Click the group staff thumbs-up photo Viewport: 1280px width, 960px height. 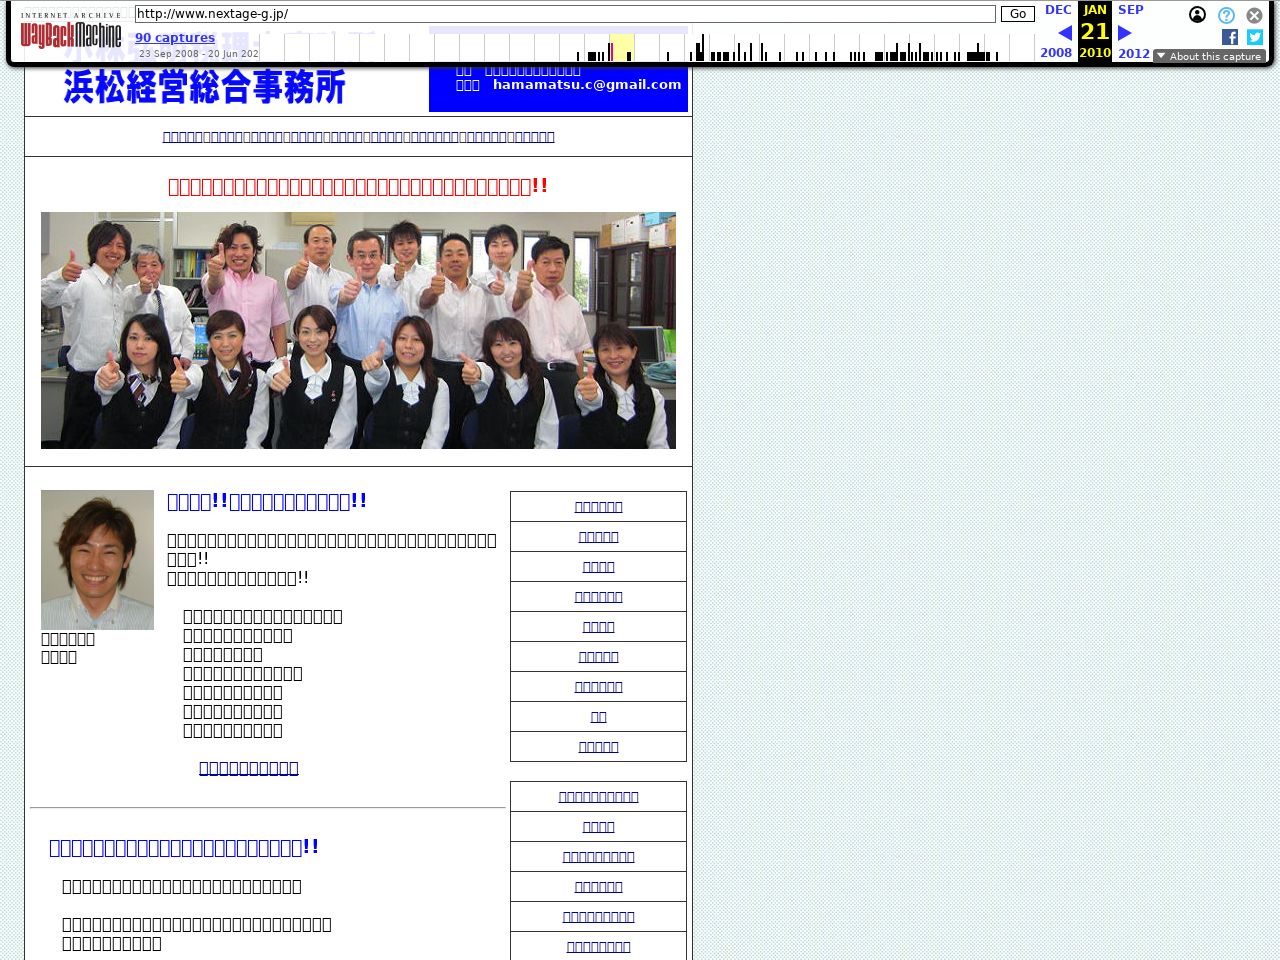tap(358, 330)
